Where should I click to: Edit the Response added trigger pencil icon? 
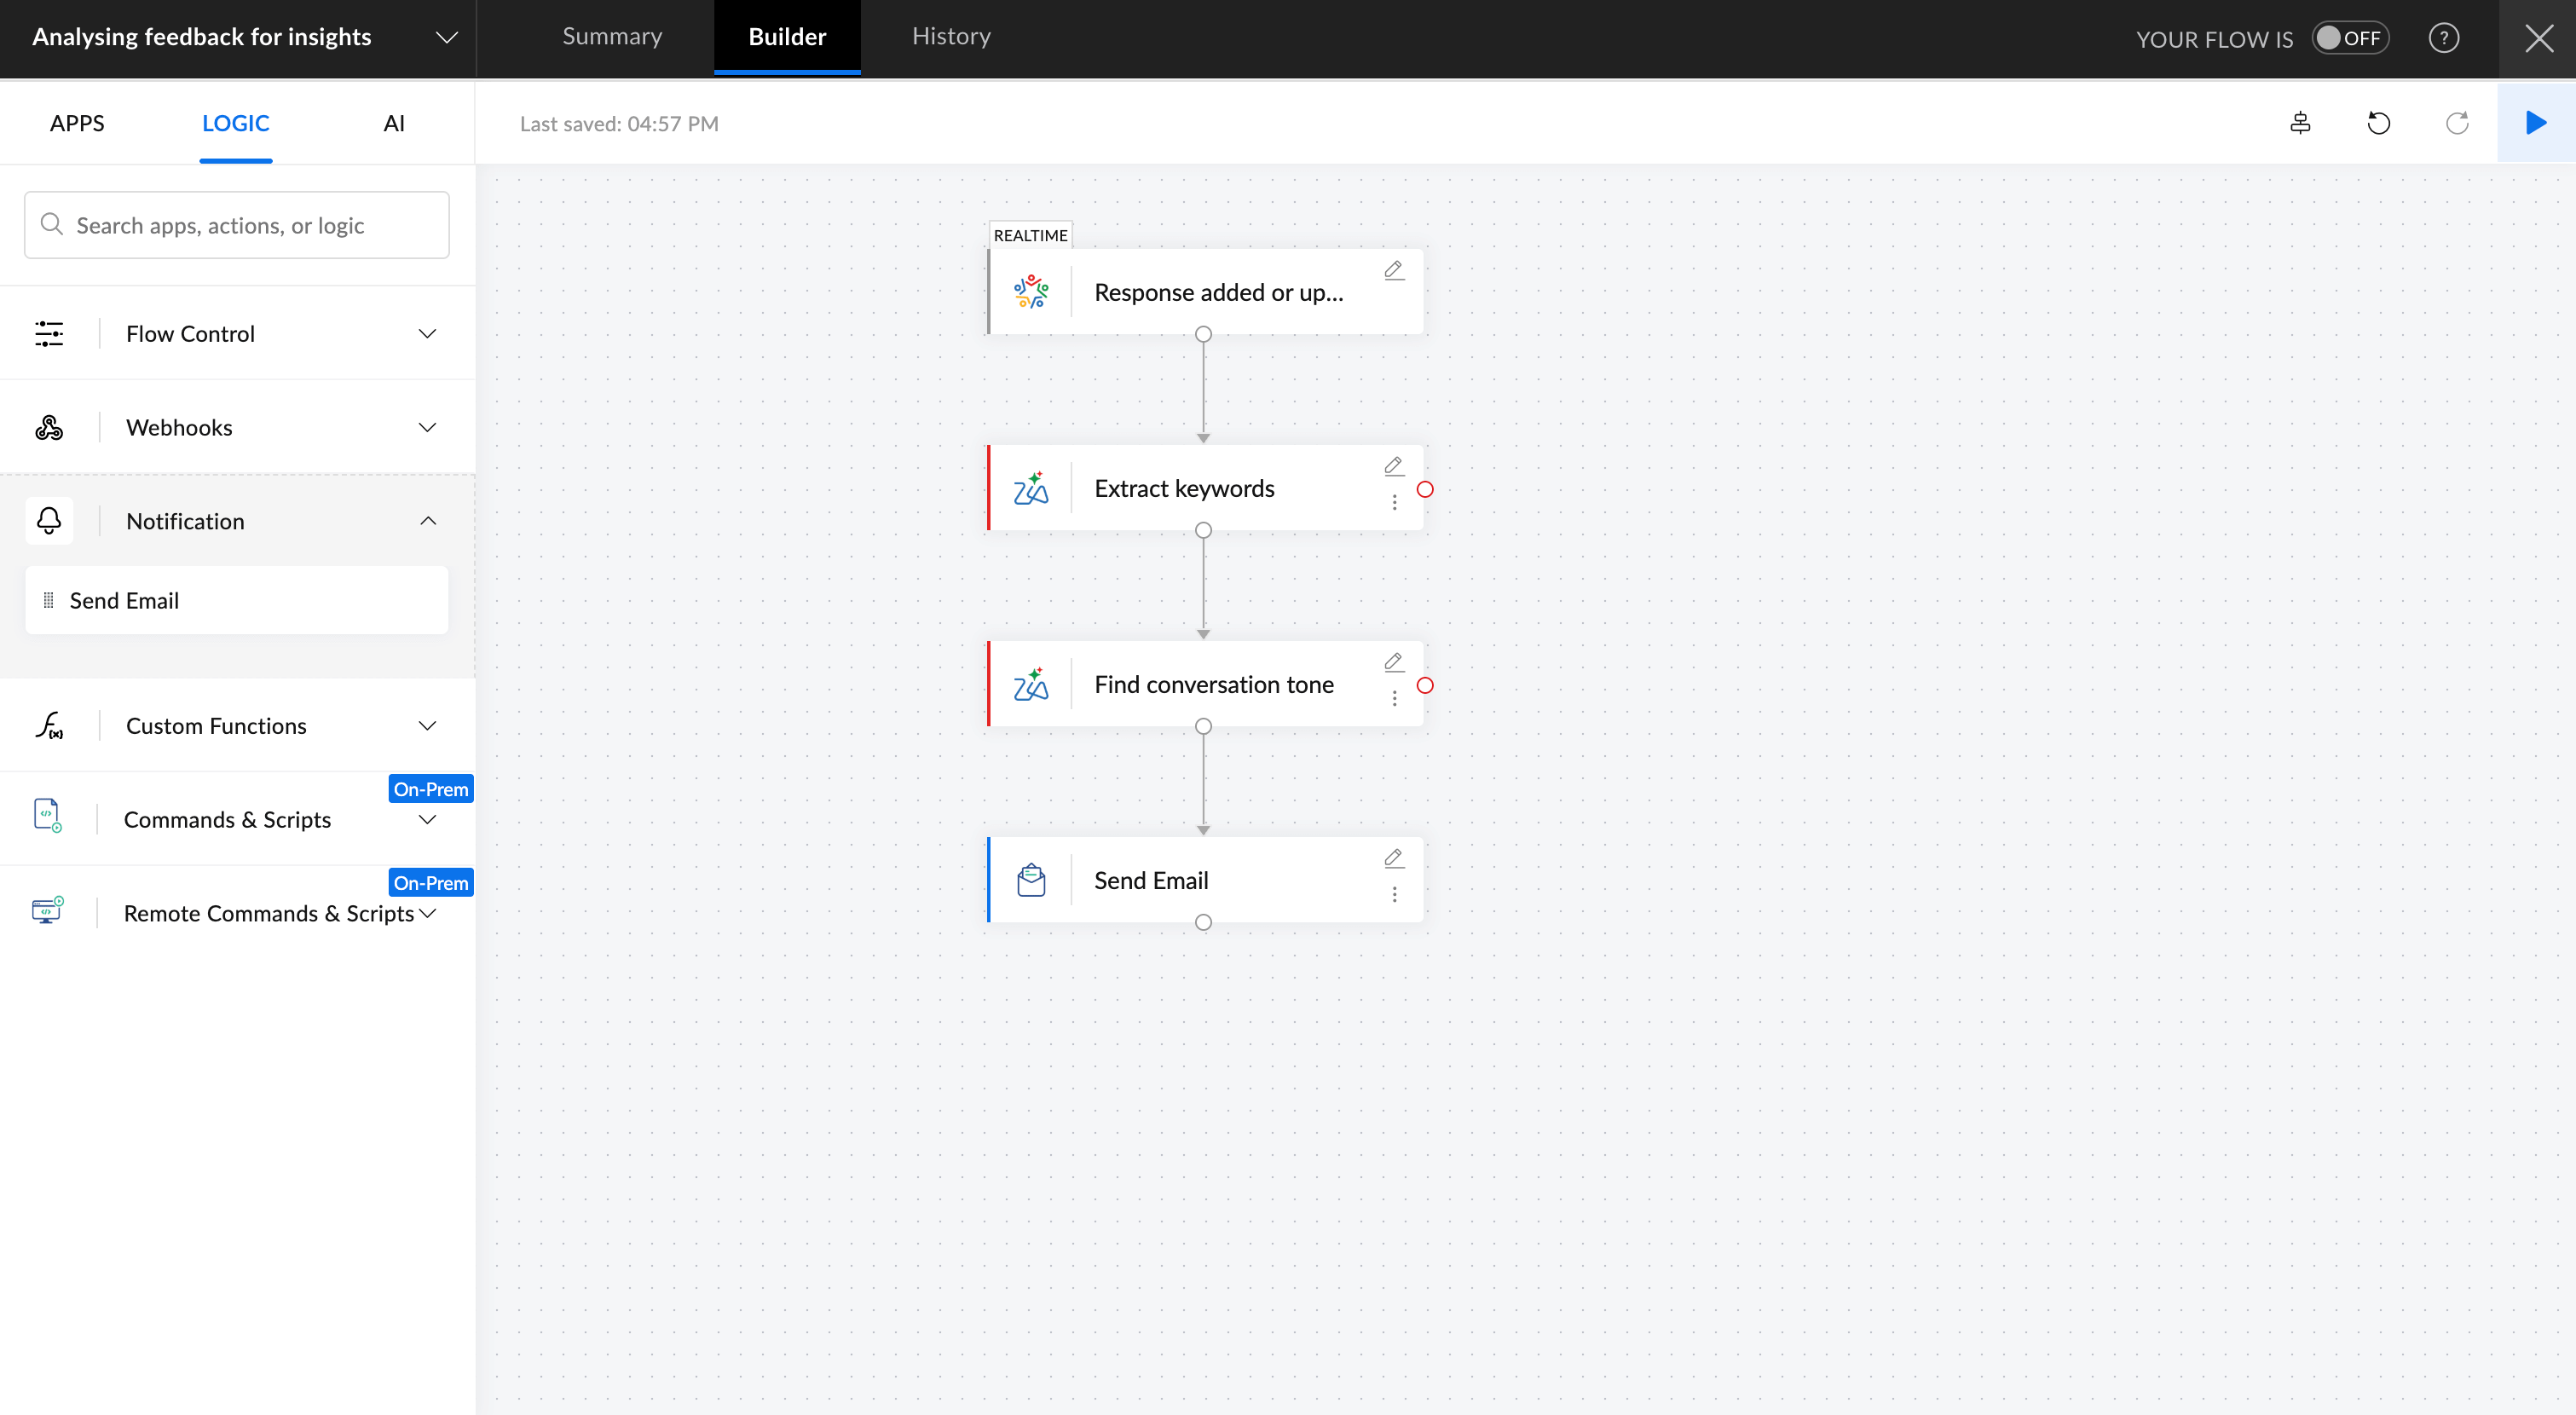[x=1393, y=270]
